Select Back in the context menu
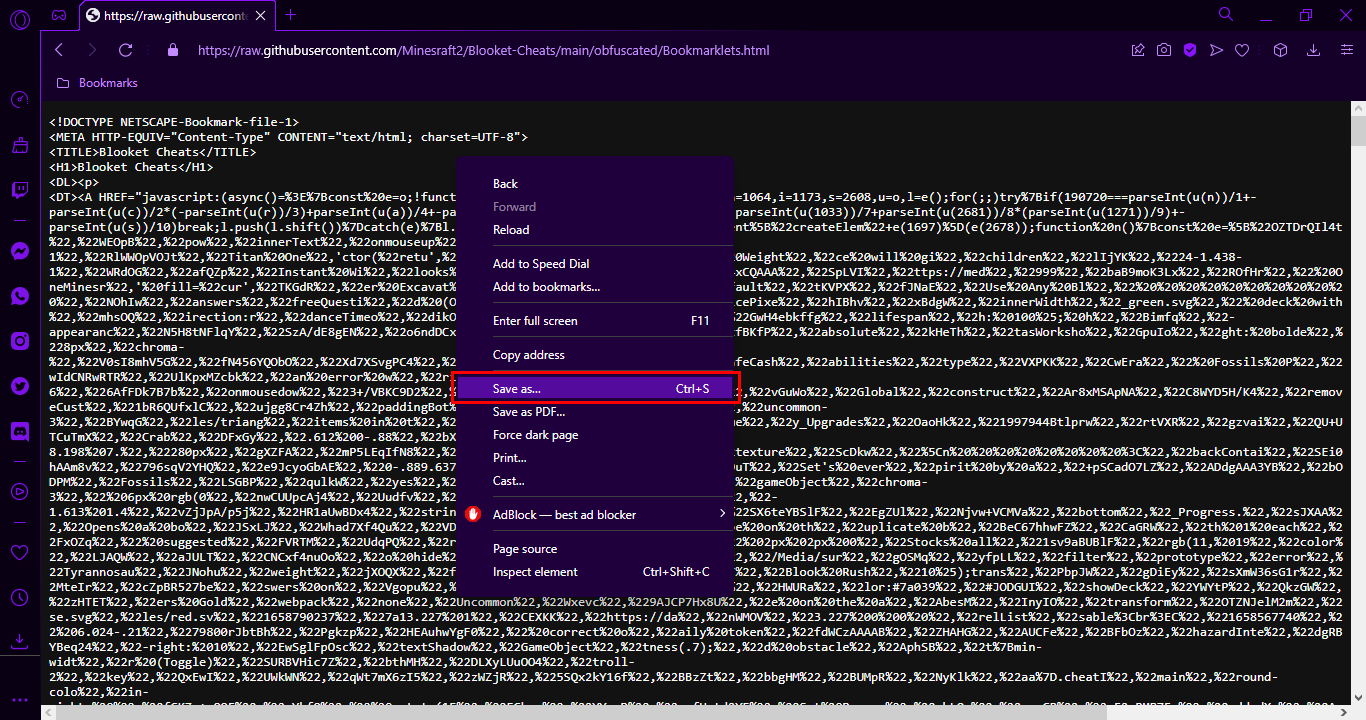Screen dimensions: 1366x720 tap(595, 184)
